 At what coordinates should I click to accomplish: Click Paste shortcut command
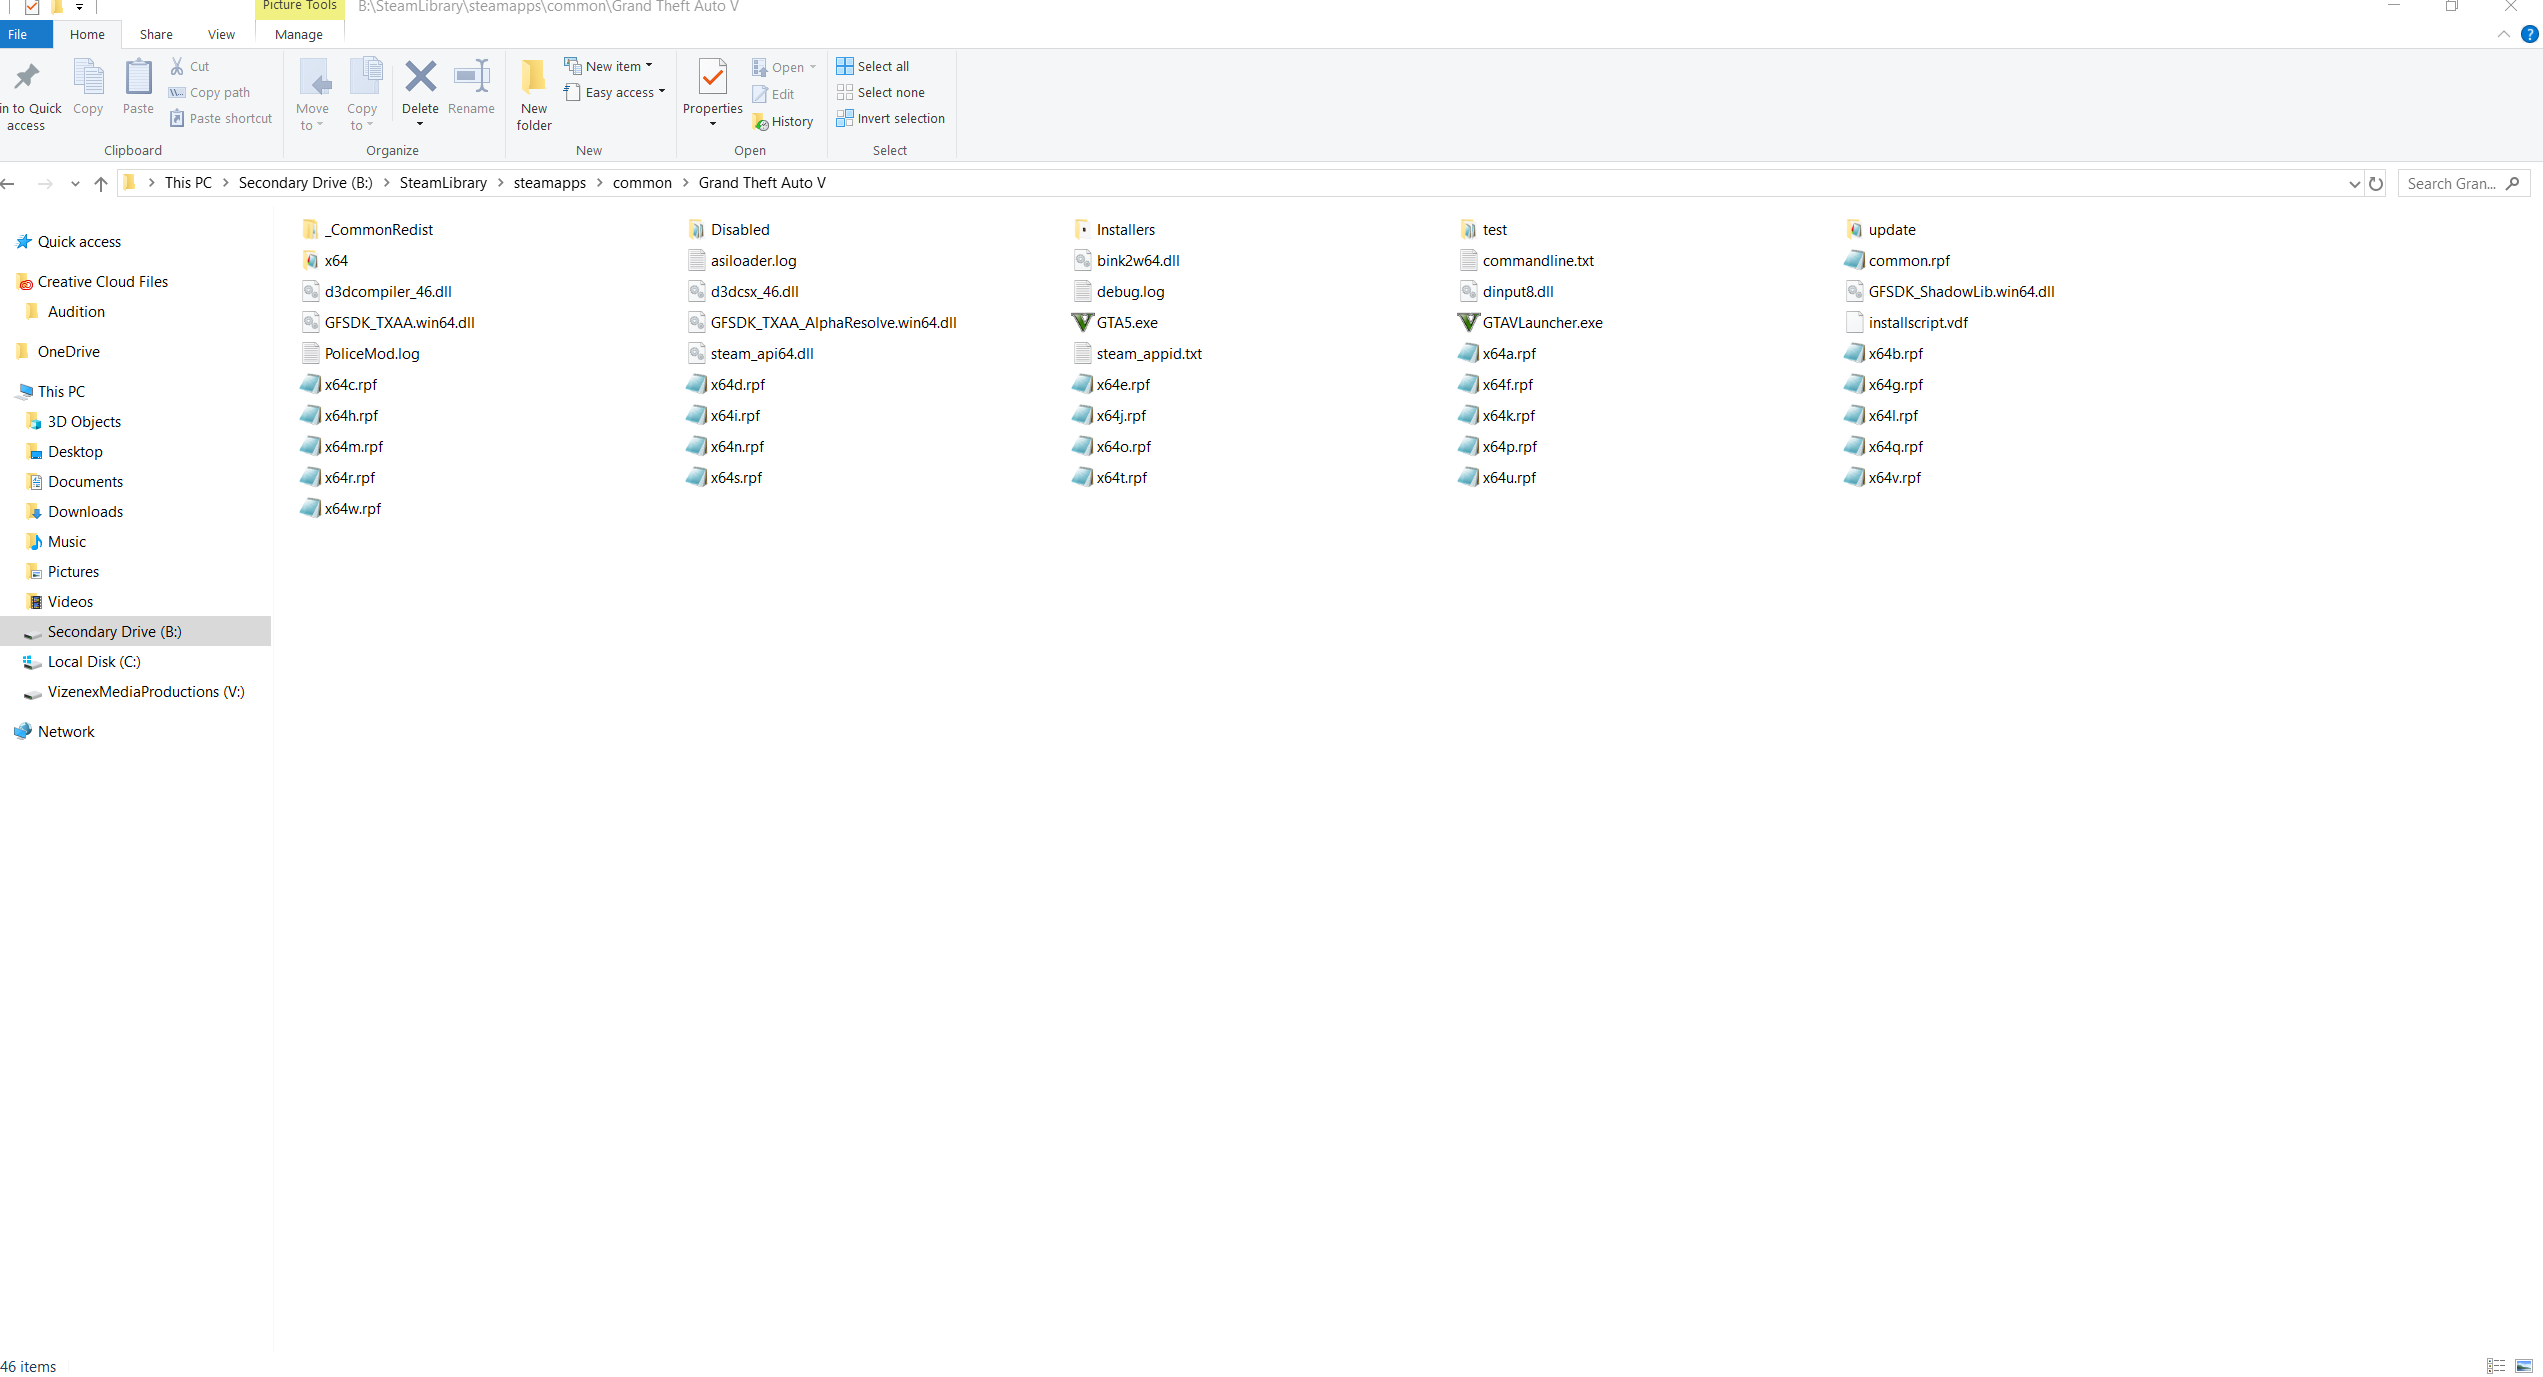221,118
